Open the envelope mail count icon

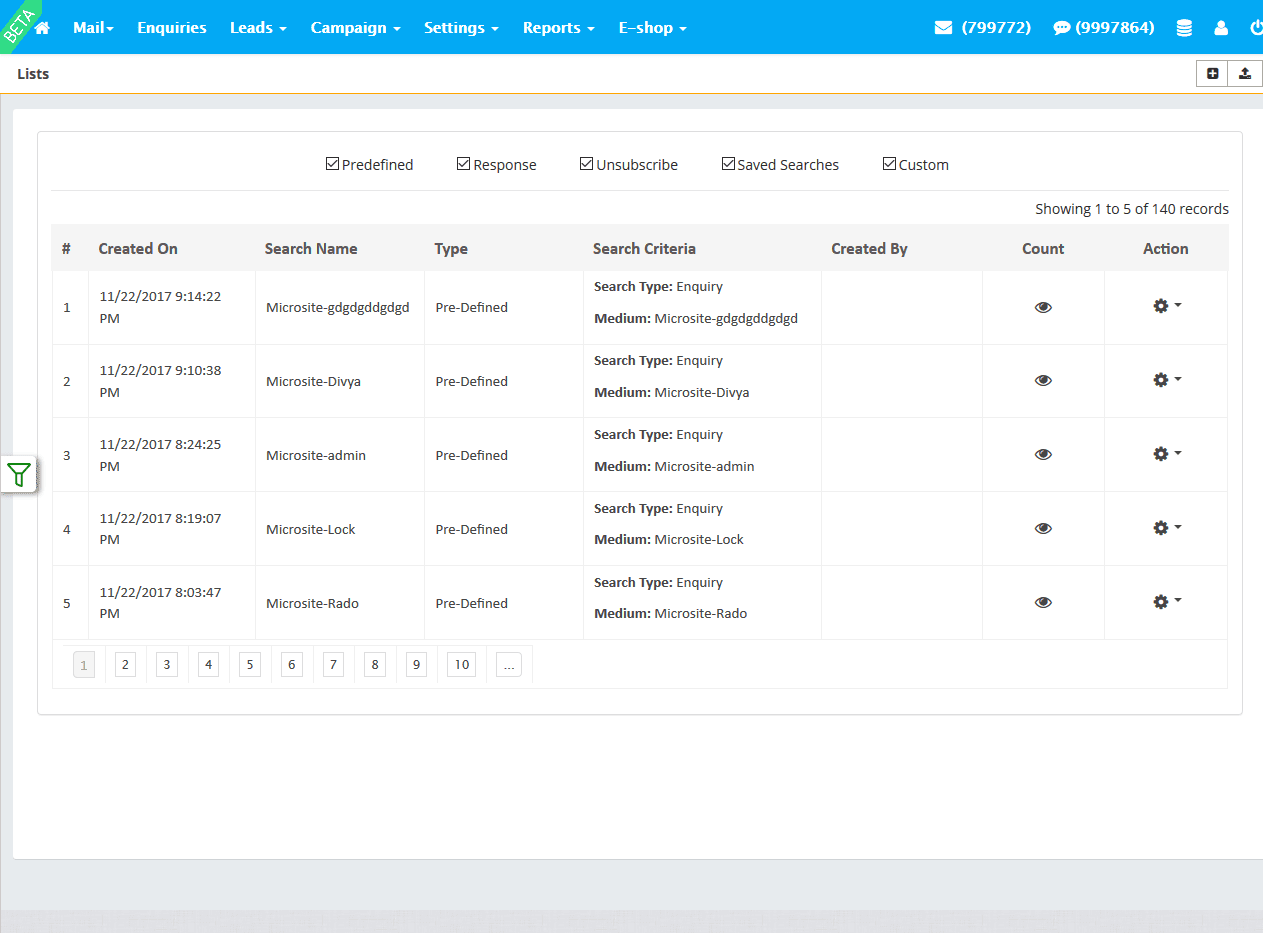click(x=943, y=28)
